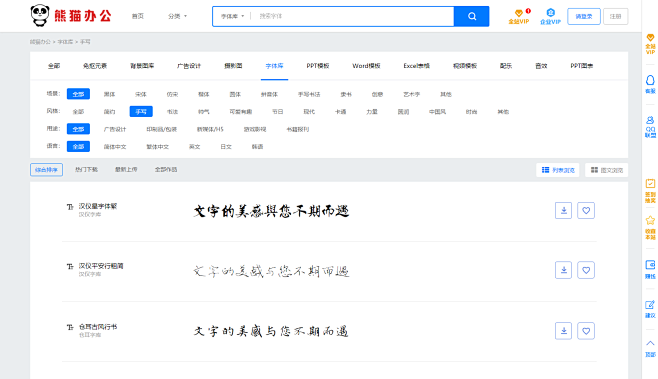Open the 客服 customer service sidebar icon
This screenshot has width=658, height=379.
(650, 84)
